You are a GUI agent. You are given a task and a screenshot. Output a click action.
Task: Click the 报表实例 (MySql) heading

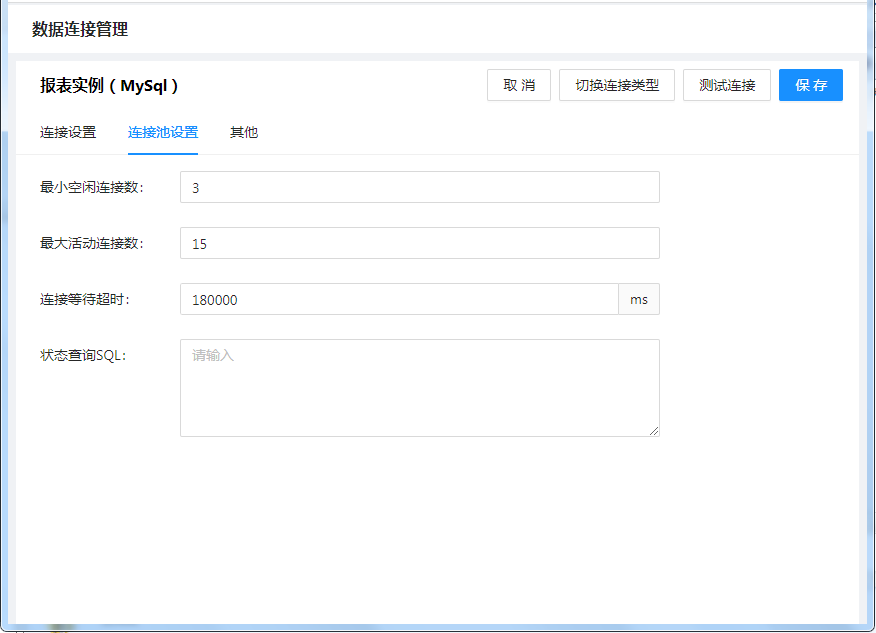tap(110, 86)
